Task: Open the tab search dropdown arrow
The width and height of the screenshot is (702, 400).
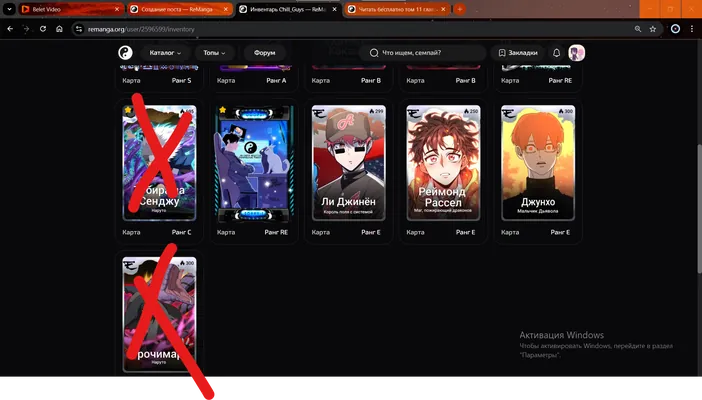Action: [x=9, y=9]
